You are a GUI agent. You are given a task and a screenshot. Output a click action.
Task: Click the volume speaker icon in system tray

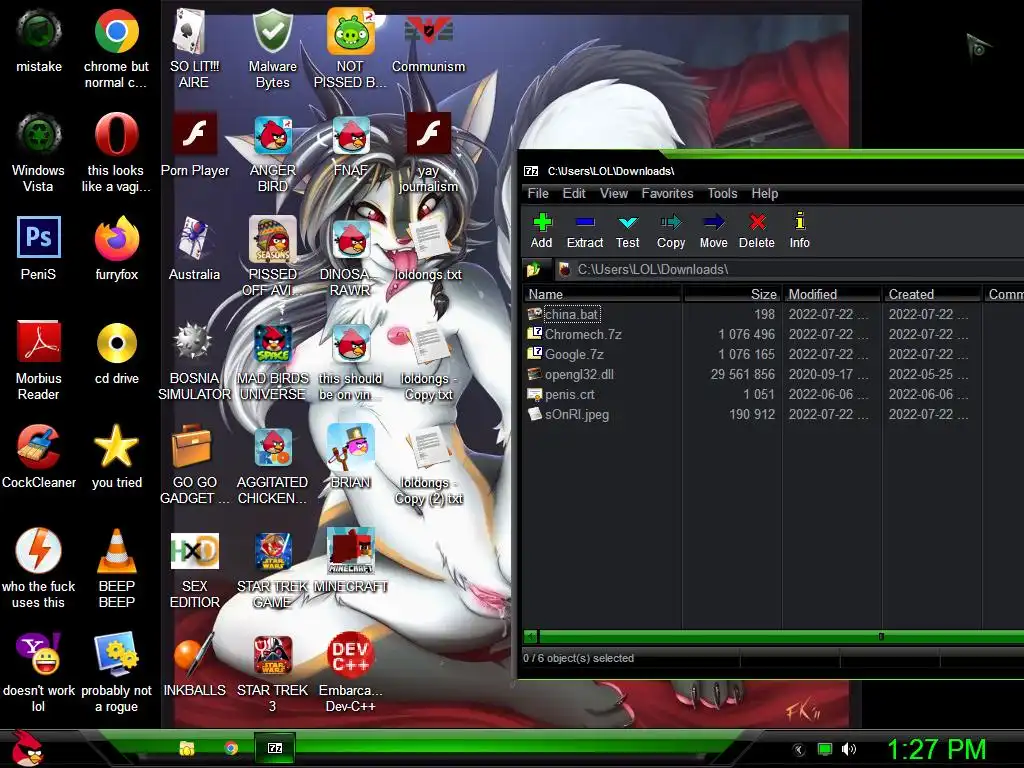tap(848, 749)
